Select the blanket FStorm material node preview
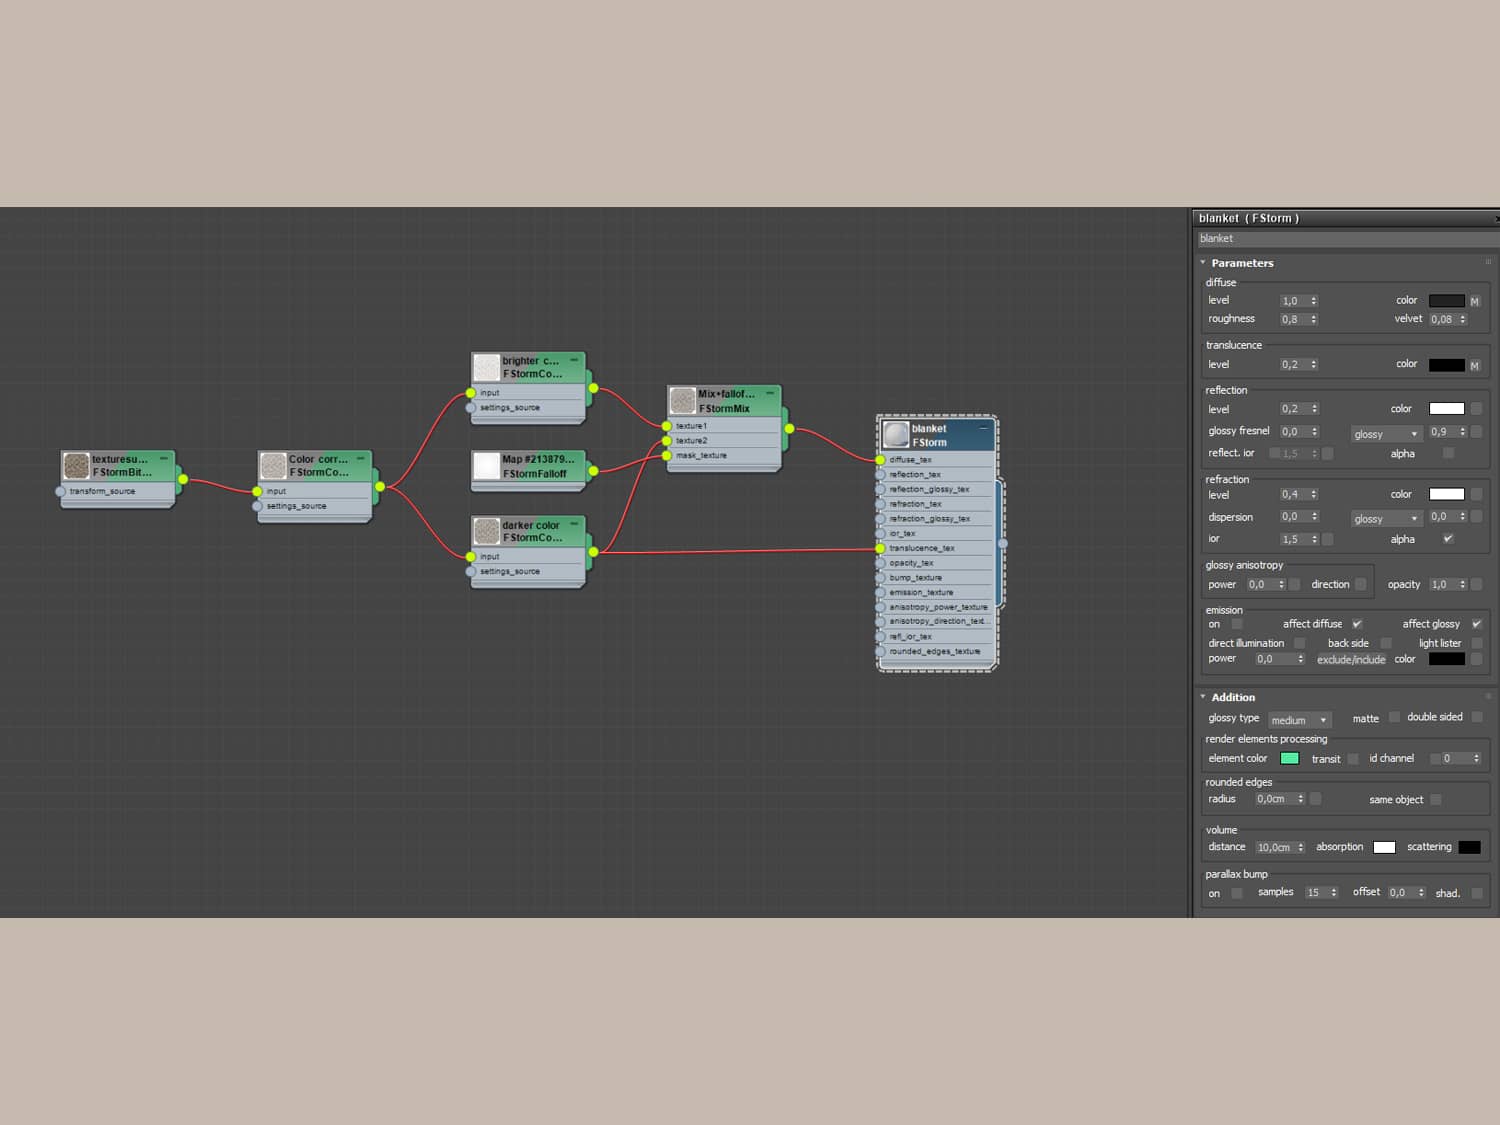This screenshot has width=1500, height=1125. (x=896, y=435)
